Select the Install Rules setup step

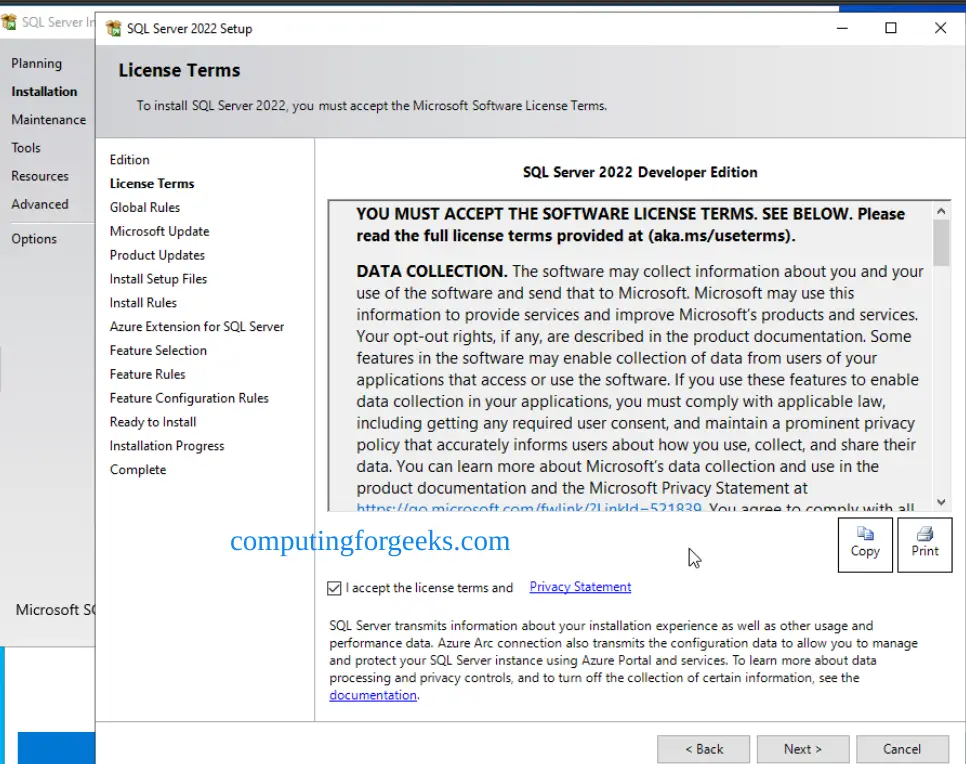[143, 303]
